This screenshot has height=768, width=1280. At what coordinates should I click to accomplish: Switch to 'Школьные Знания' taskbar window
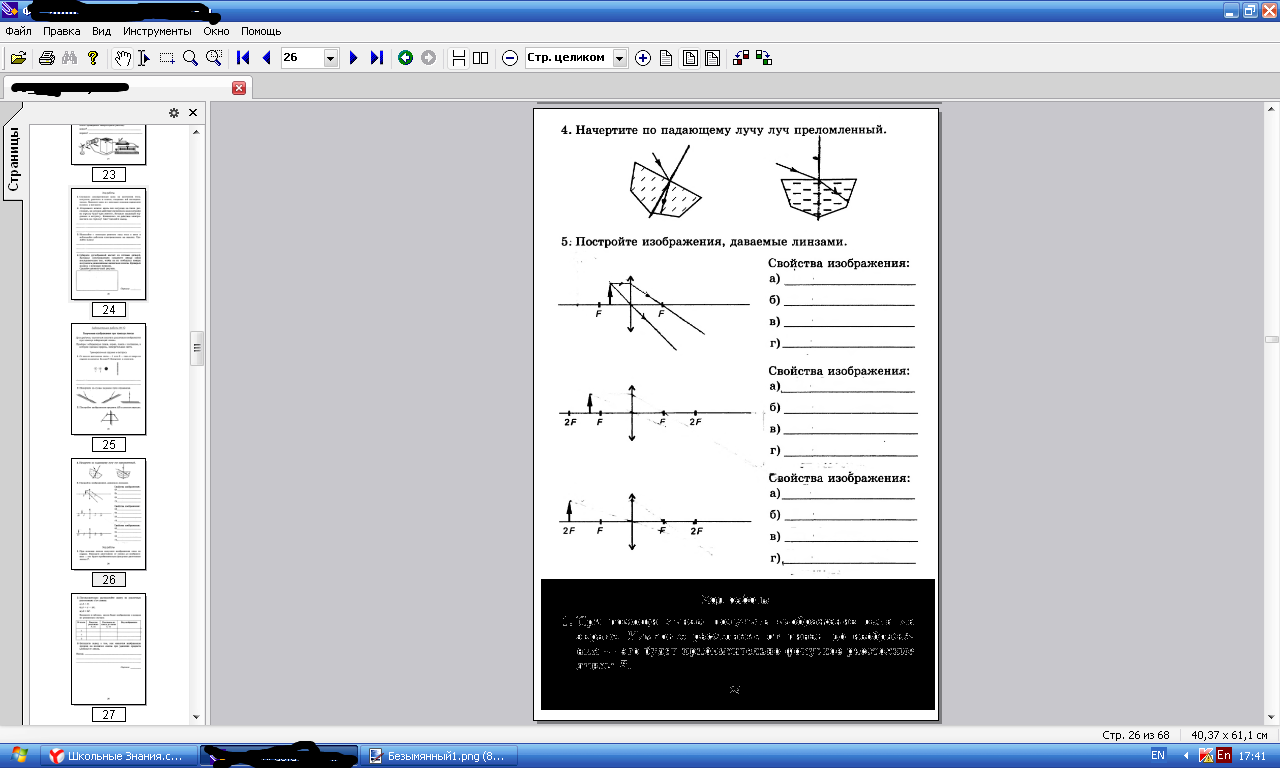coord(118,756)
